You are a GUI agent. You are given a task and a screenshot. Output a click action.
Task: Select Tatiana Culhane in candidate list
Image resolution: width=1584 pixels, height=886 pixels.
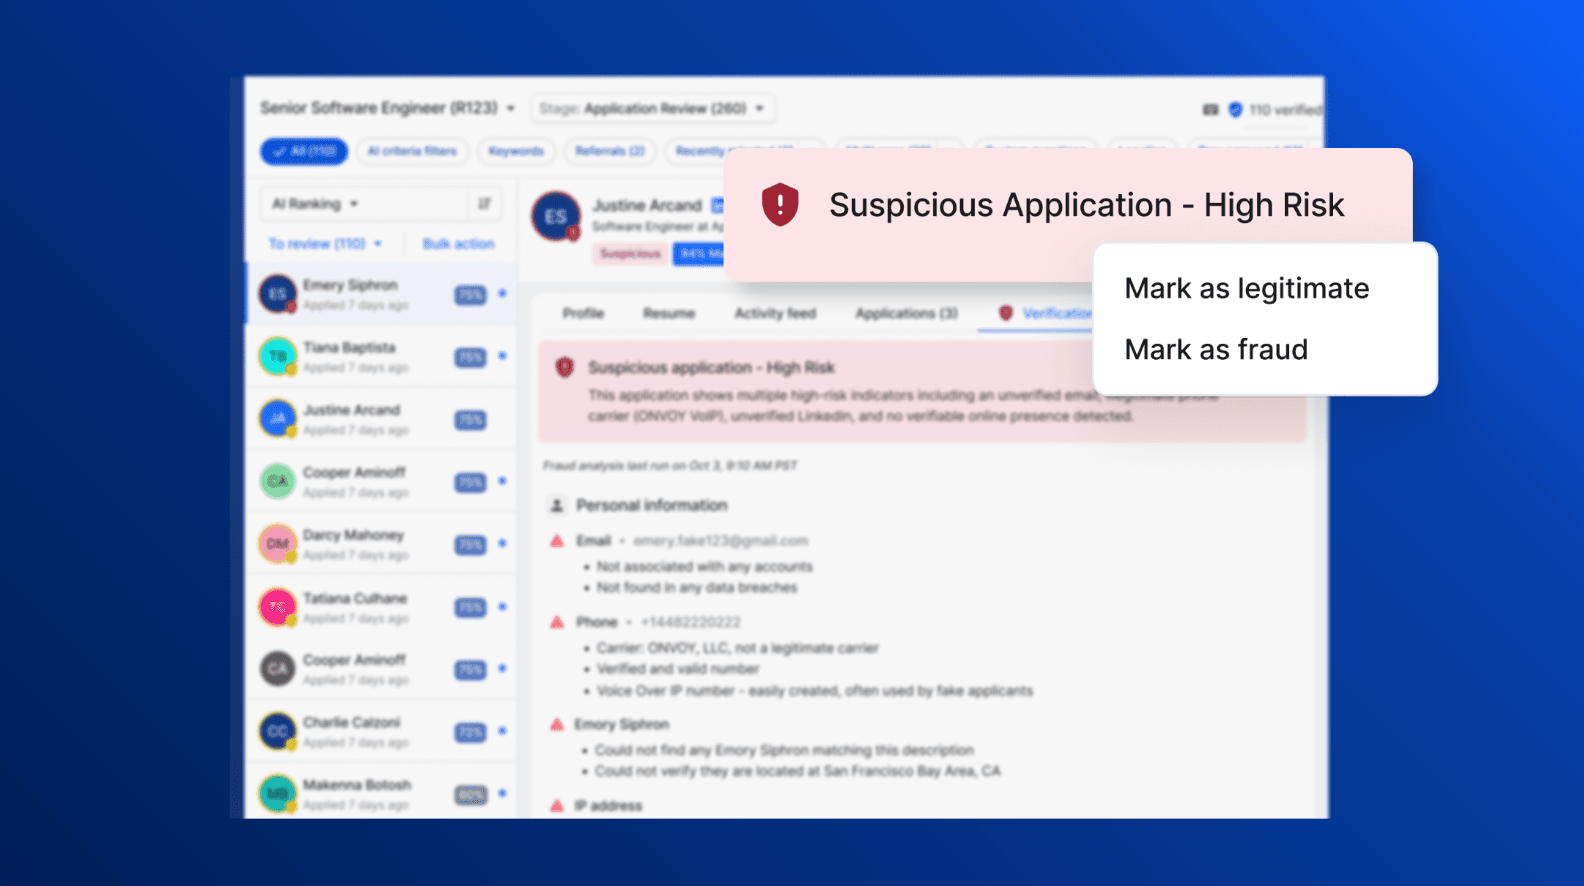tap(381, 607)
